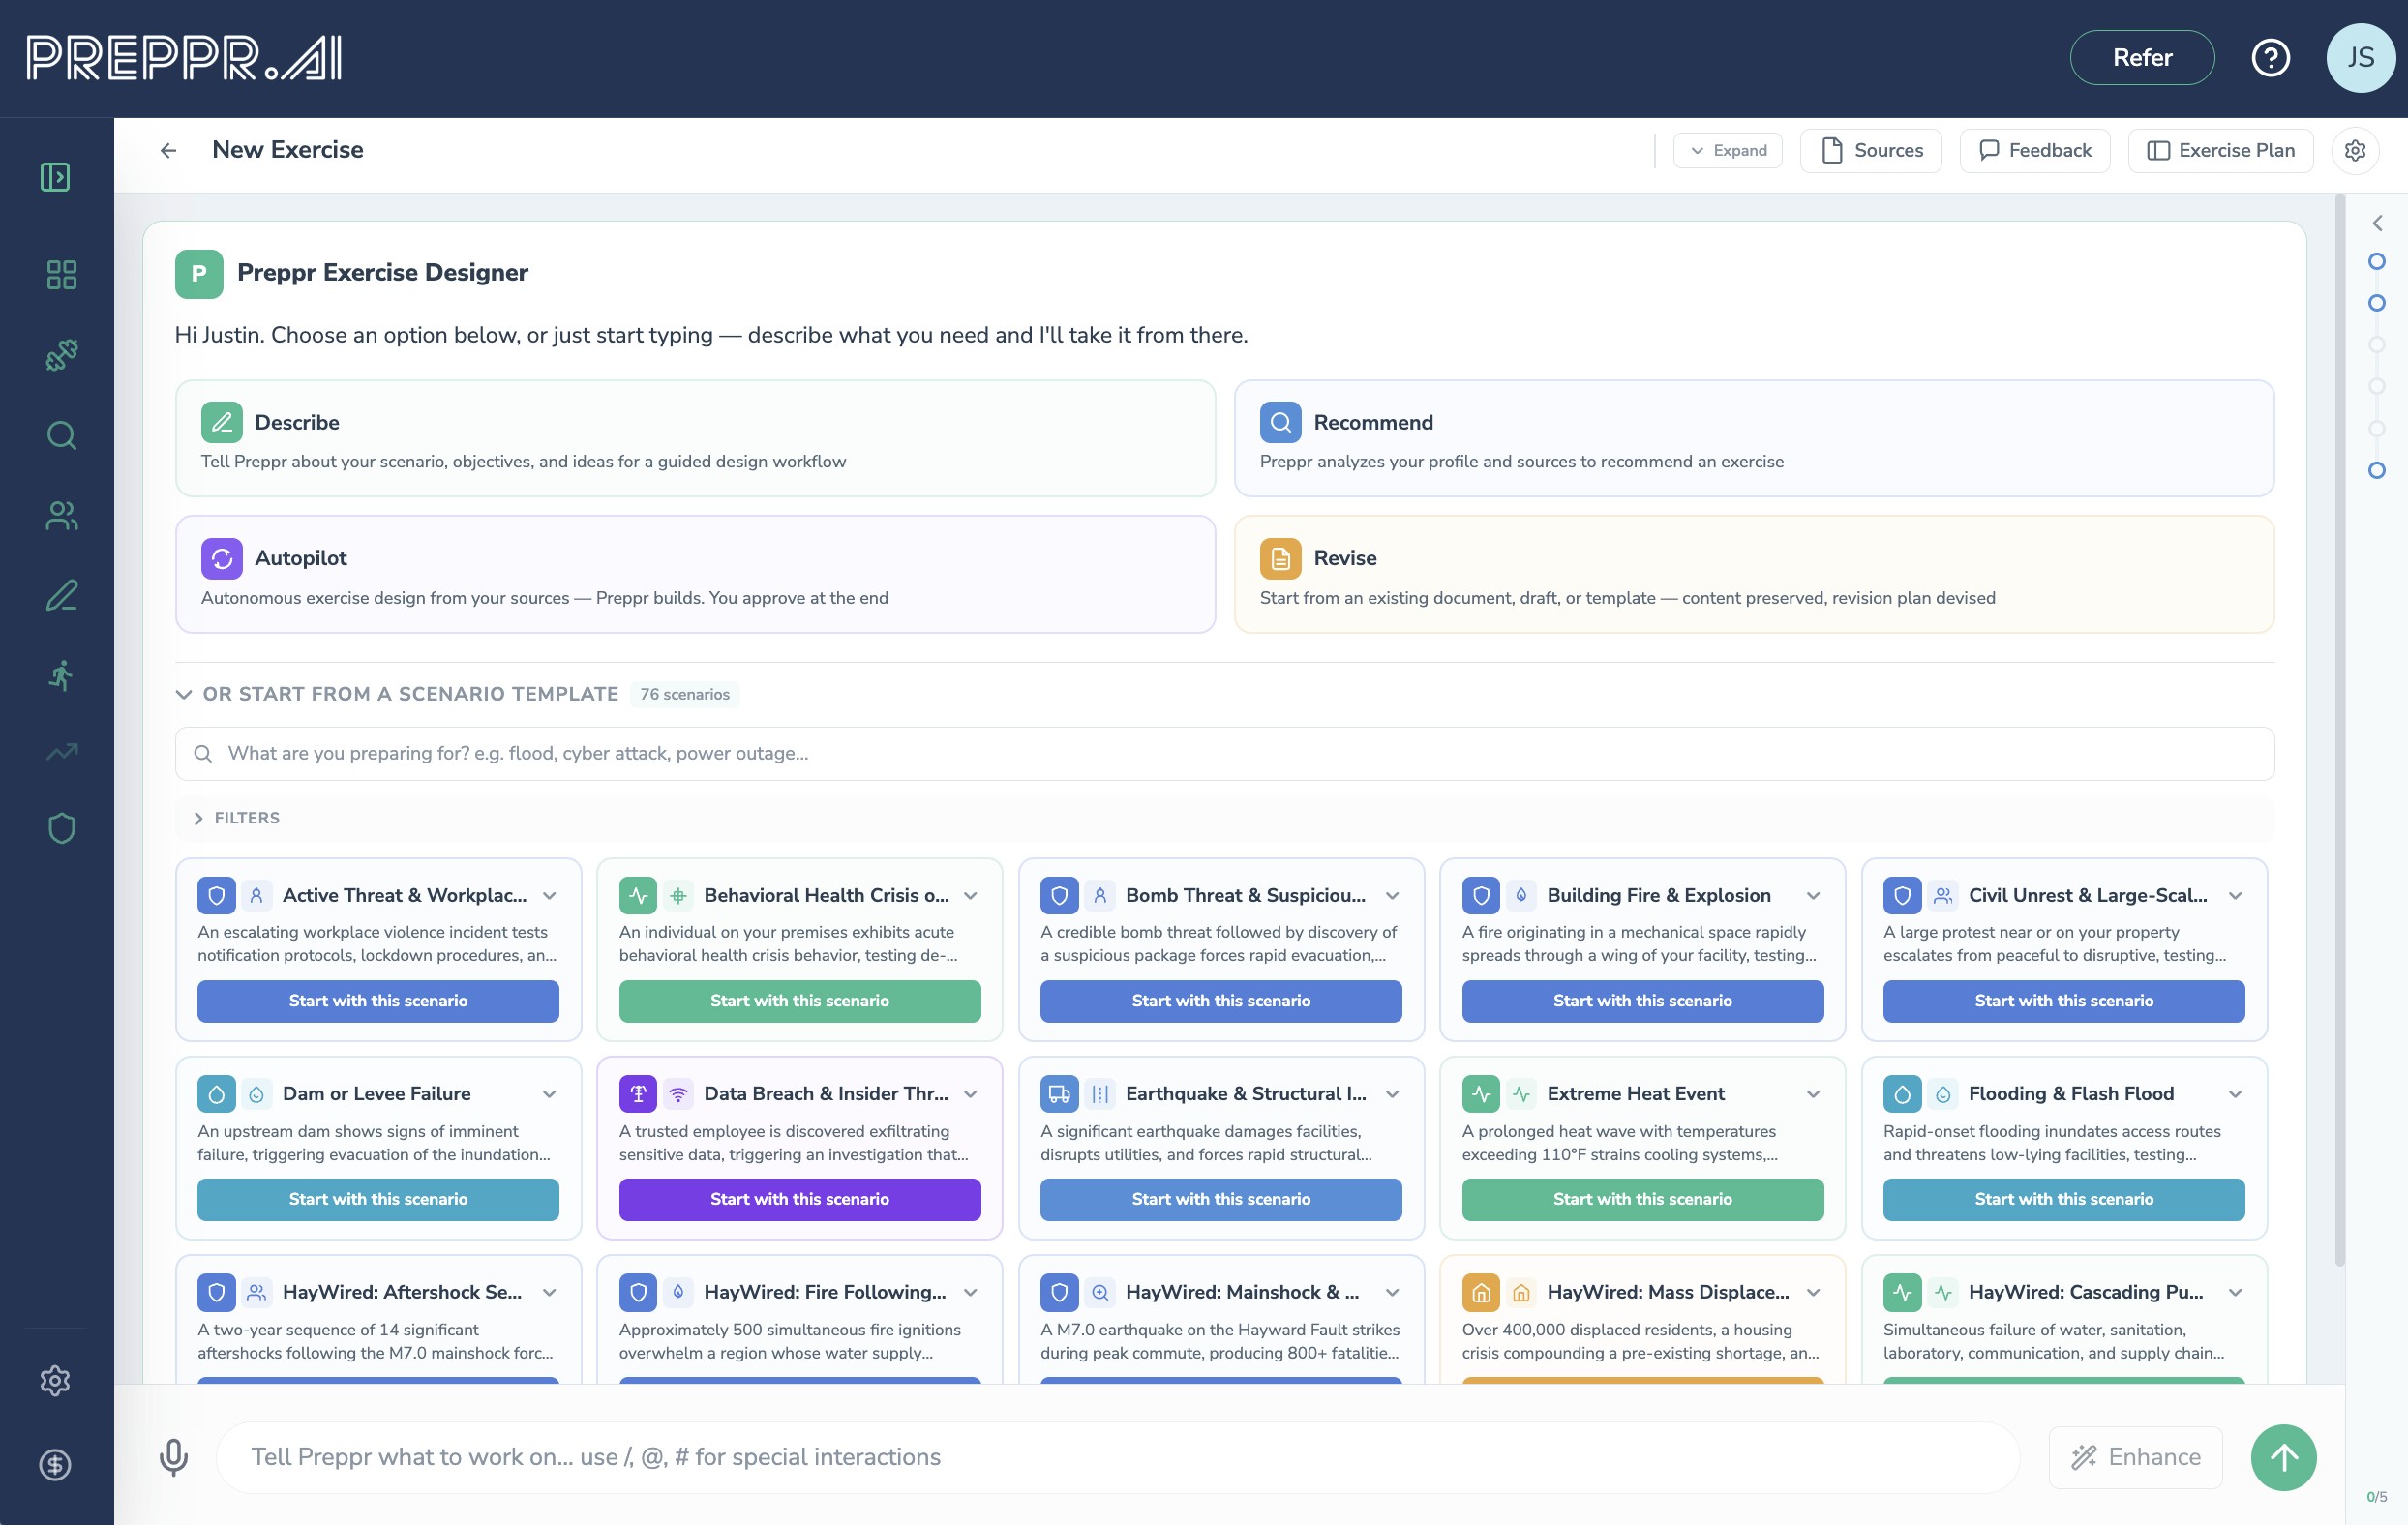
Task: Open the Expand dropdown in header
Action: [1728, 150]
